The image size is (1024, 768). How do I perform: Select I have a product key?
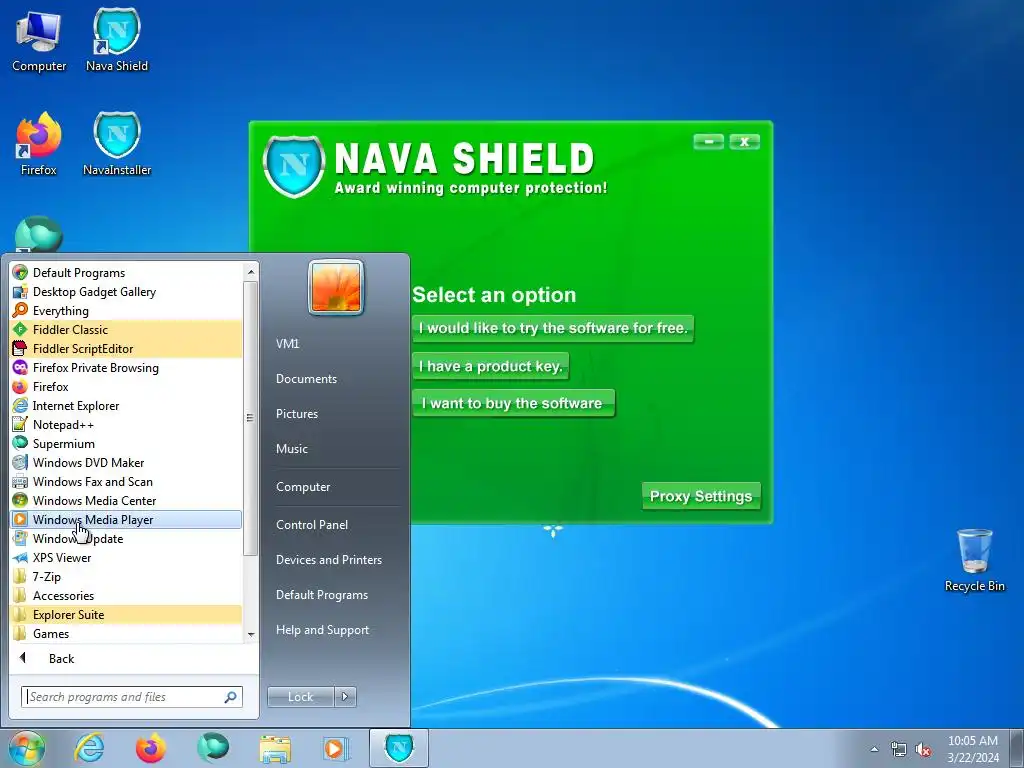(490, 366)
